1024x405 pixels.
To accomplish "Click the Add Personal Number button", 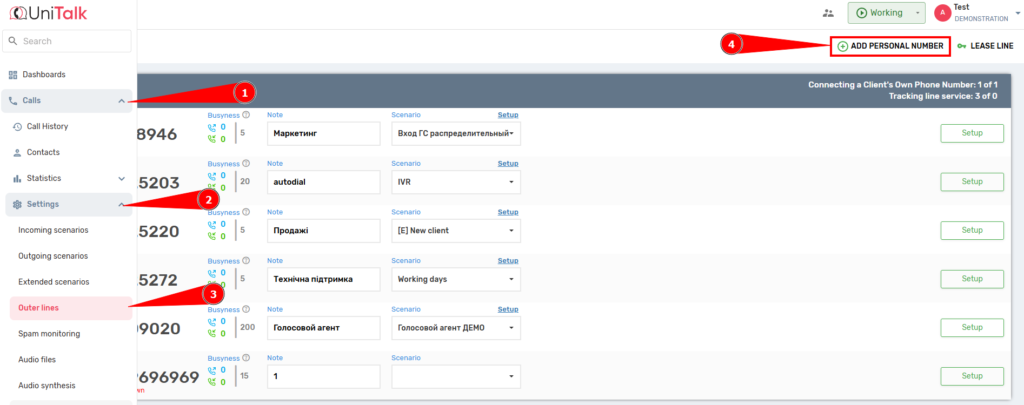I will (x=889, y=46).
